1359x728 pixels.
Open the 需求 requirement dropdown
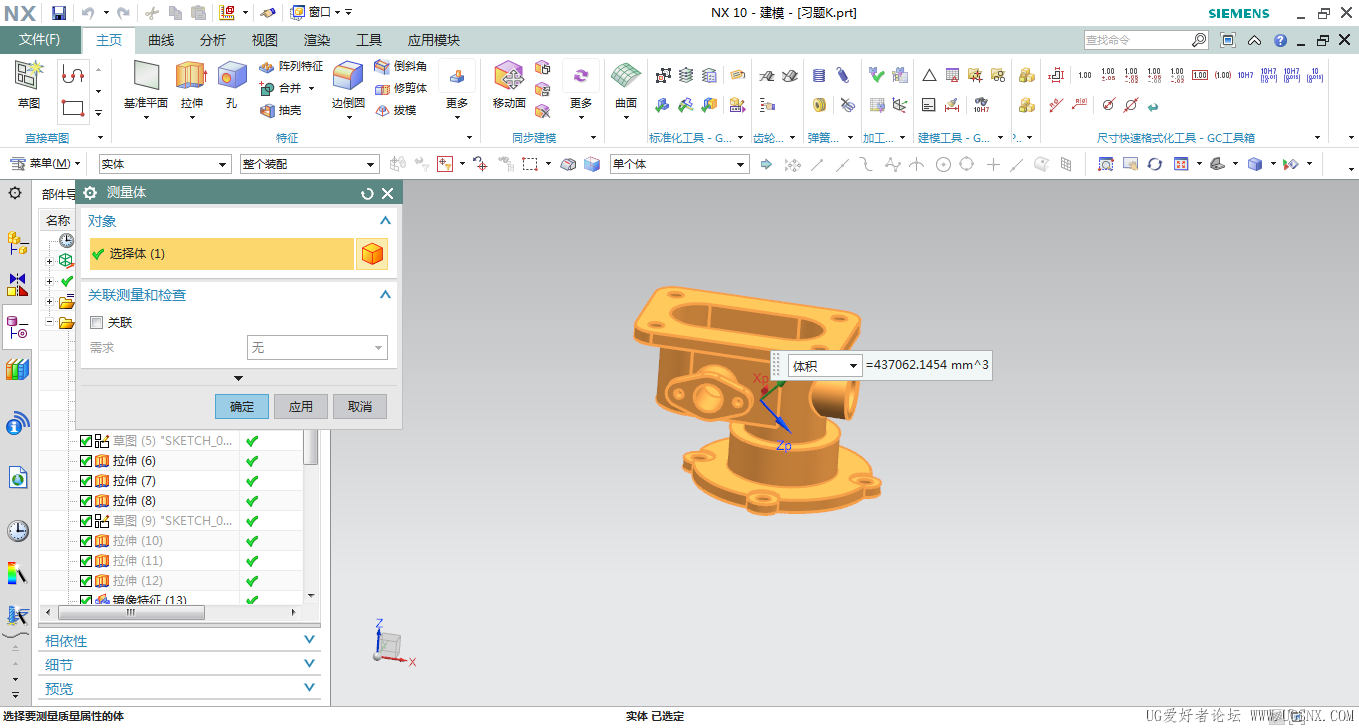pyautogui.click(x=317, y=347)
